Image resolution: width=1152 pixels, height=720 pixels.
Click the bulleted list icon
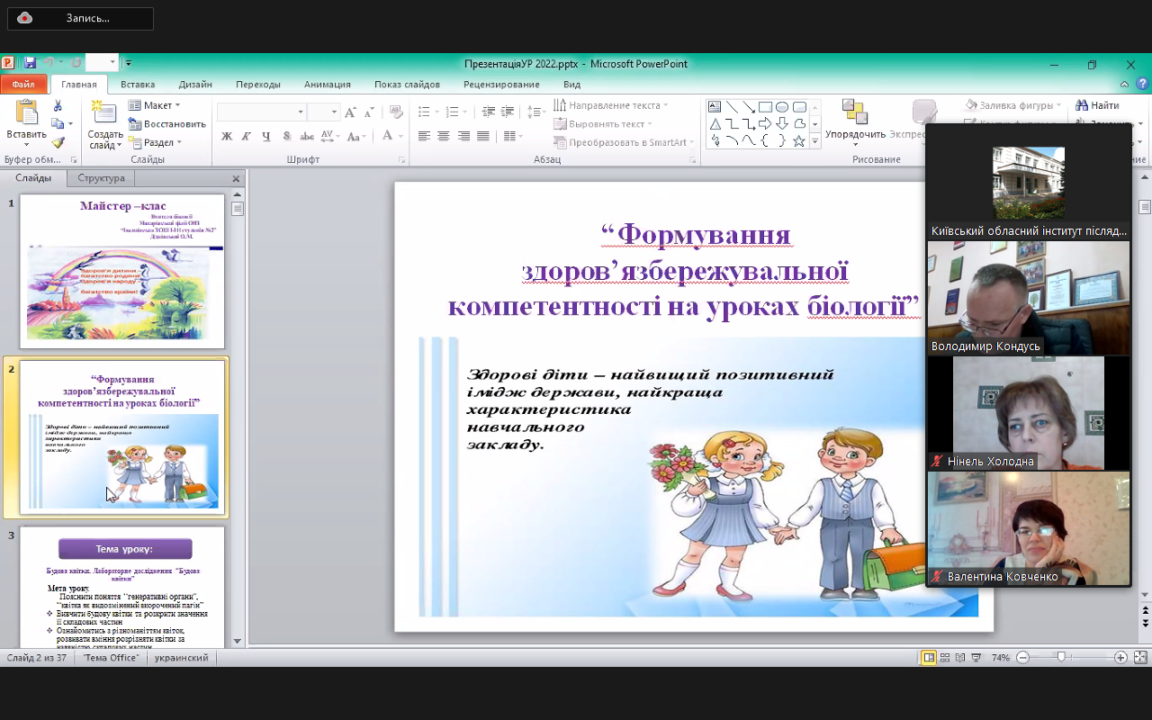click(x=425, y=112)
